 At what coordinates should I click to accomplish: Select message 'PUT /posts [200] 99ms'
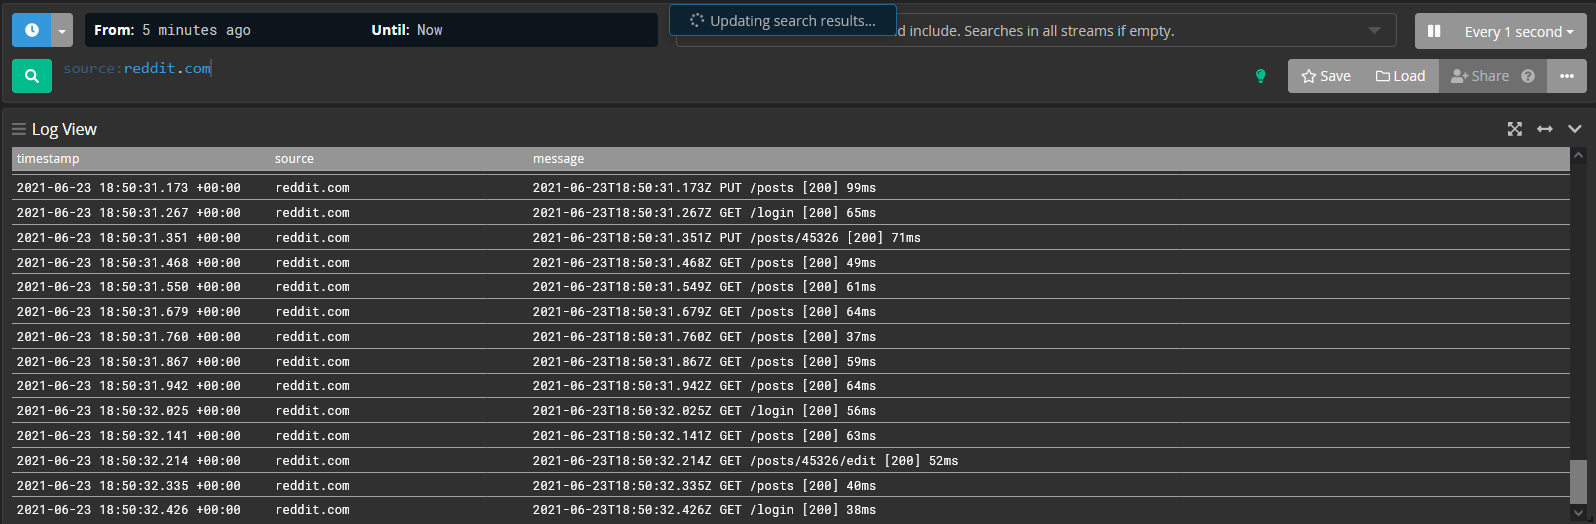704,188
